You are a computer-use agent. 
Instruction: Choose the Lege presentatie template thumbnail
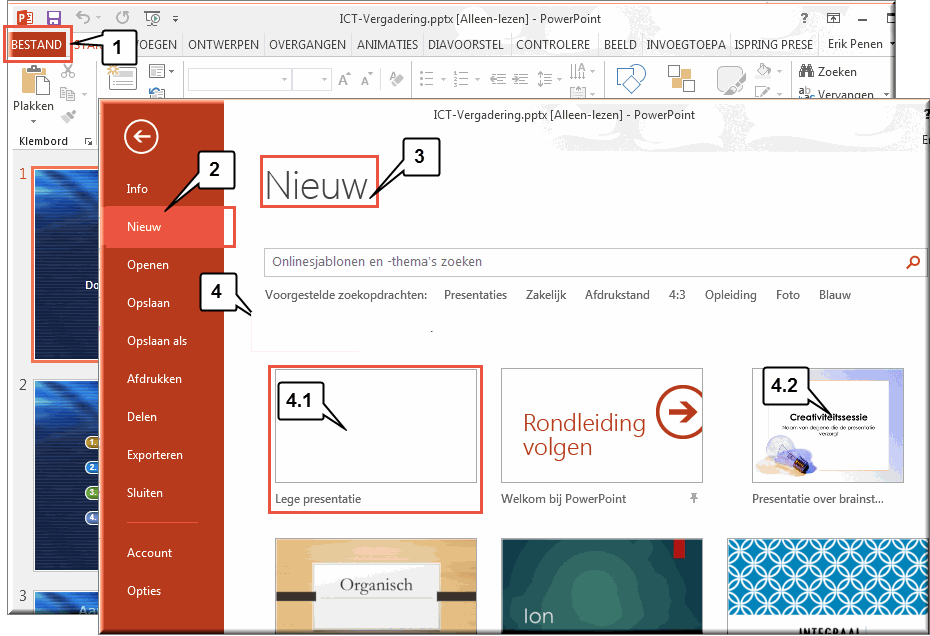tap(375, 426)
